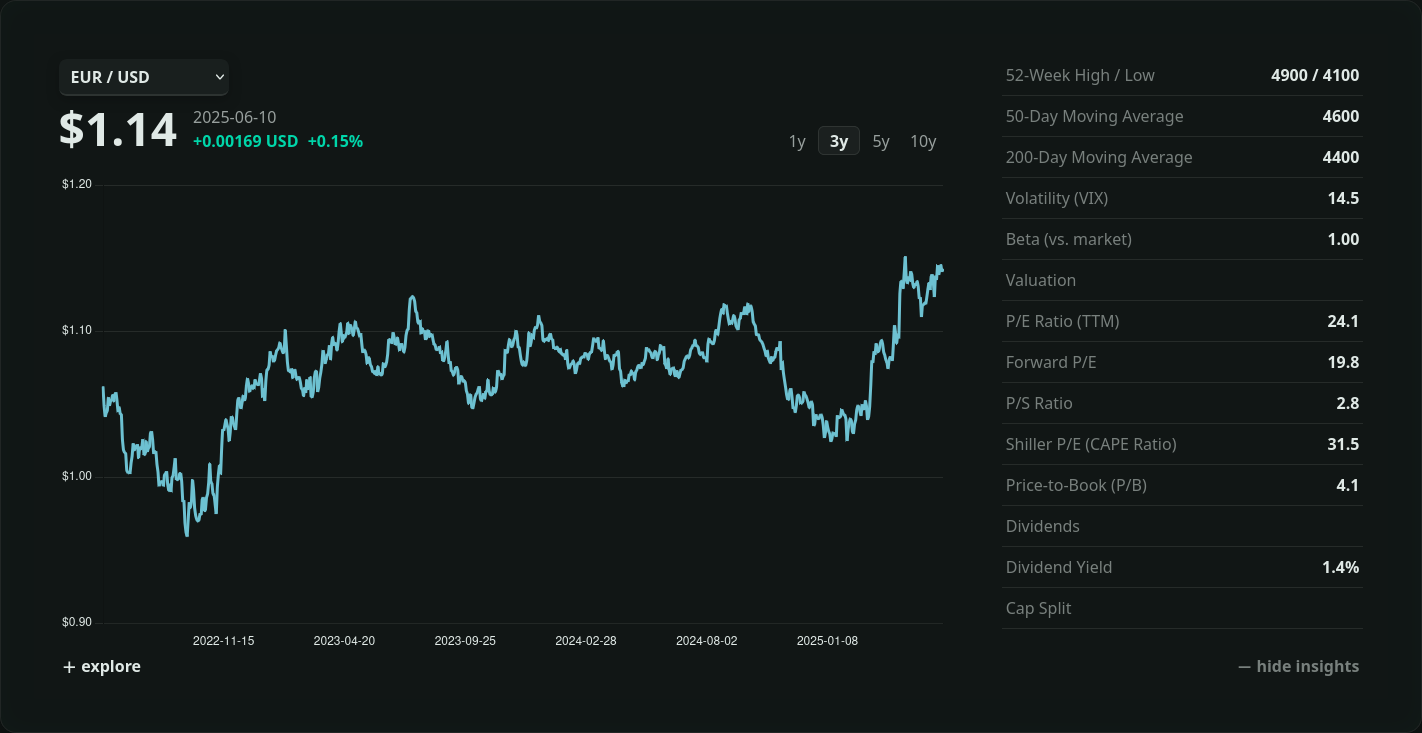
Task: Select the 200-Day Moving Average row
Action: [x=1181, y=157]
